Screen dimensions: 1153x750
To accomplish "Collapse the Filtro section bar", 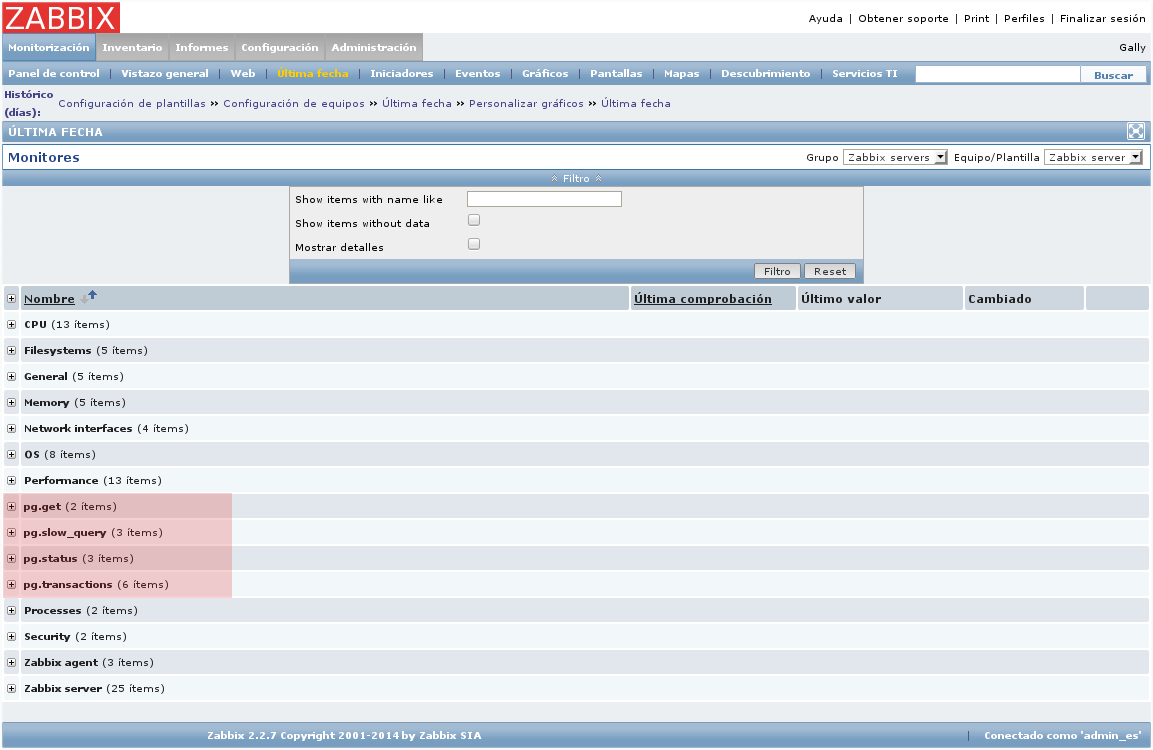I will pyautogui.click(x=576, y=179).
